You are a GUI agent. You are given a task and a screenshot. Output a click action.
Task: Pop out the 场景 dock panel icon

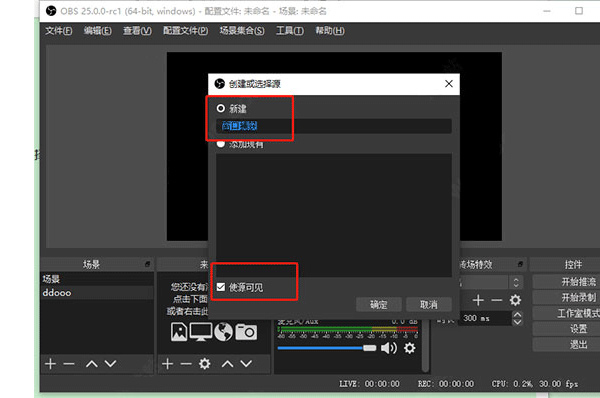click(x=147, y=264)
